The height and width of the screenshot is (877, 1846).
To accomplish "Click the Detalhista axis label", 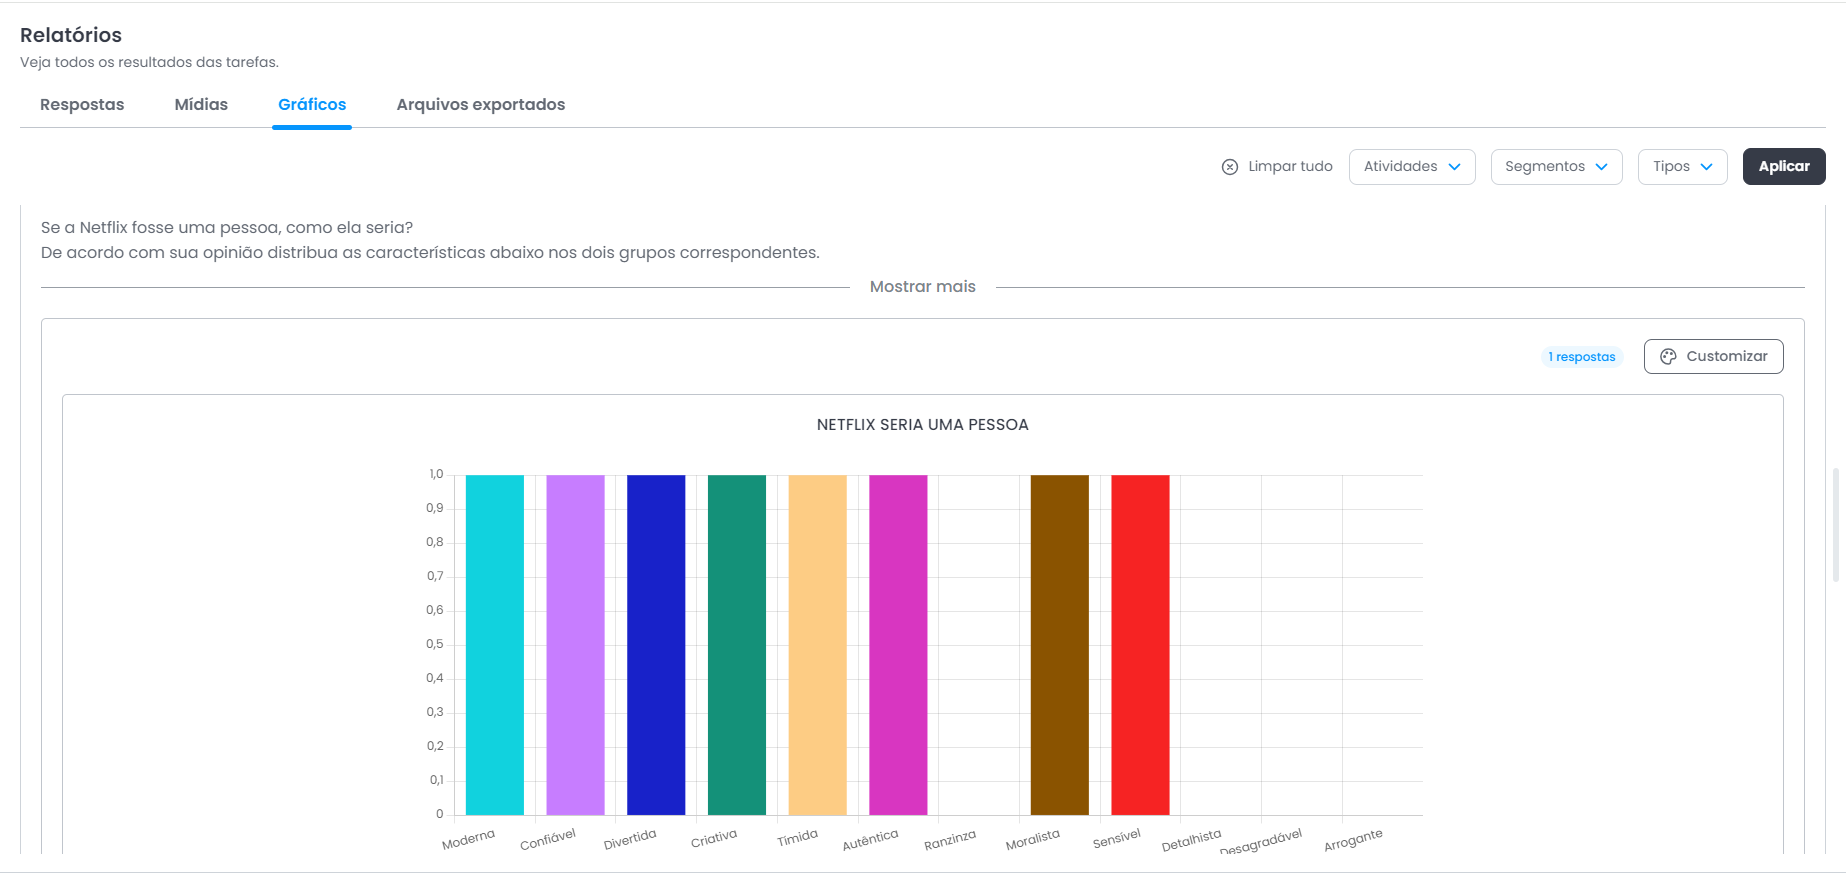I will click(1191, 841).
